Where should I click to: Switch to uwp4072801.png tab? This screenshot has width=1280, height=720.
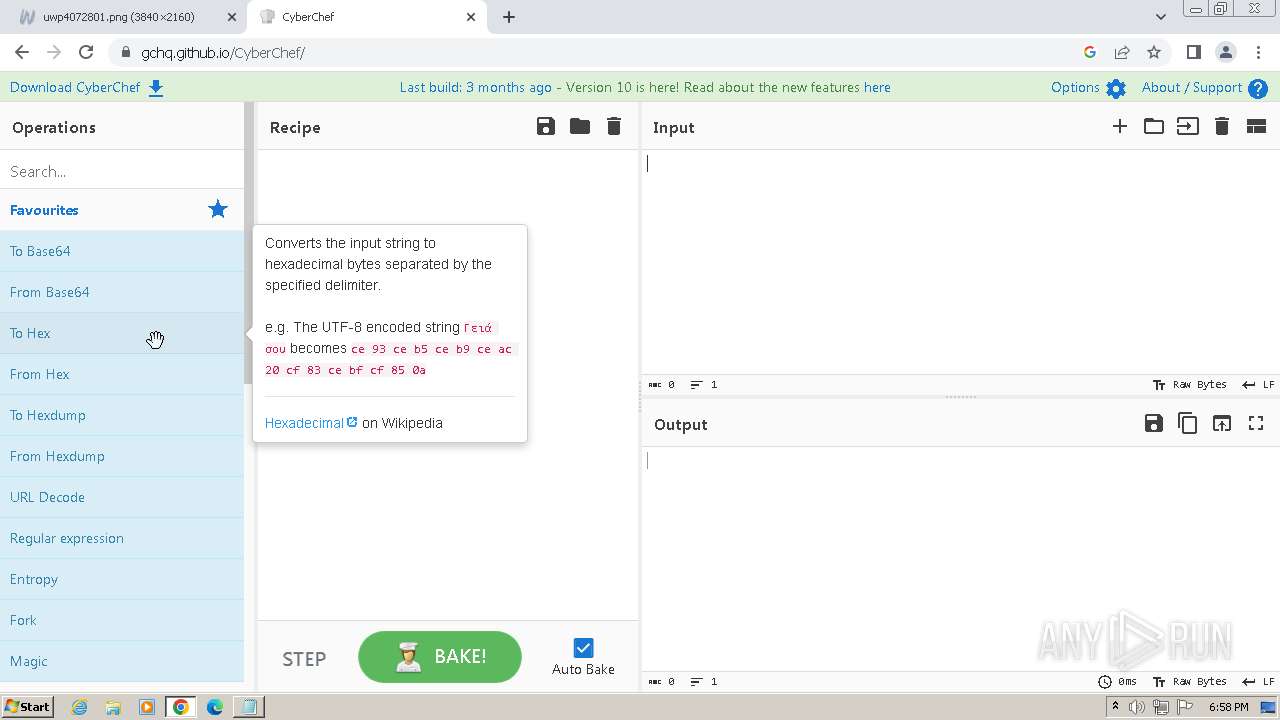point(119,17)
